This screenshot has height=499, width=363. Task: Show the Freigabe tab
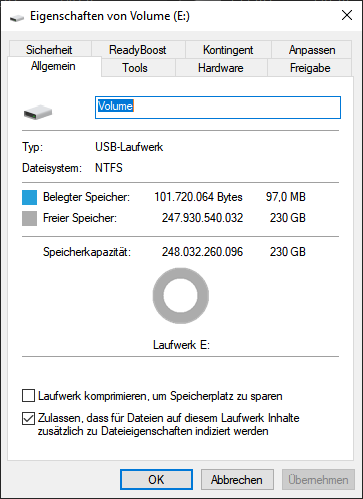point(310,68)
